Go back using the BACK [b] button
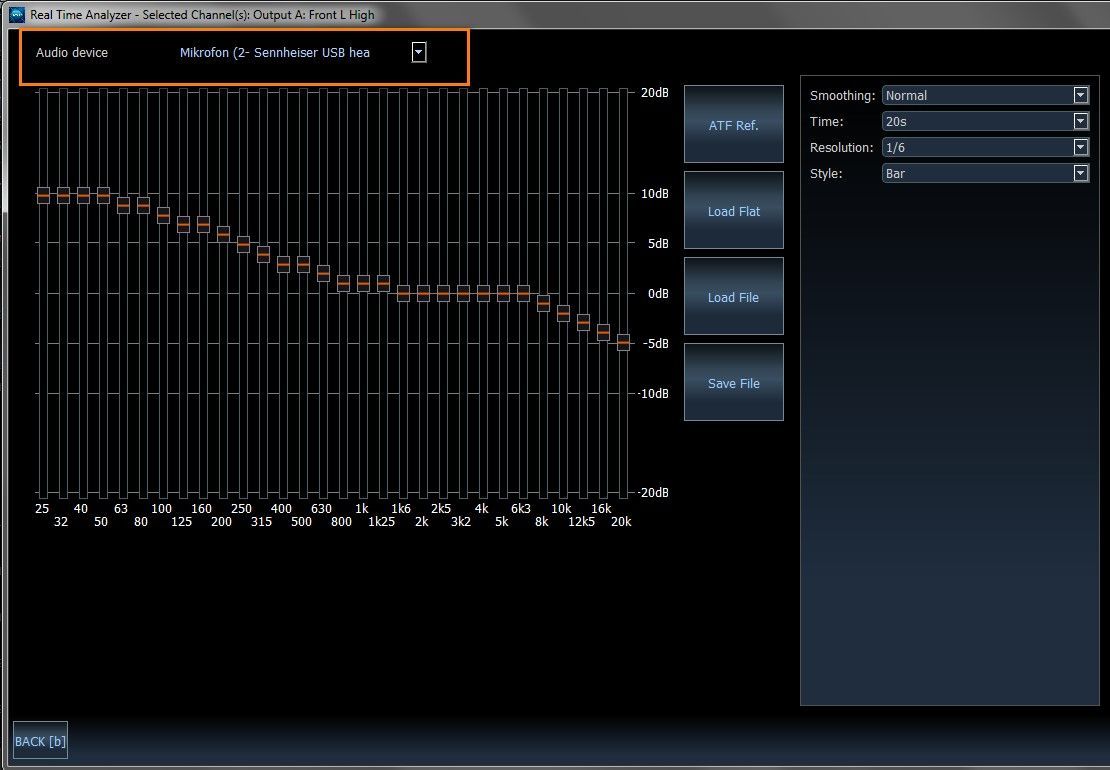This screenshot has height=770, width=1110. pyautogui.click(x=40, y=741)
